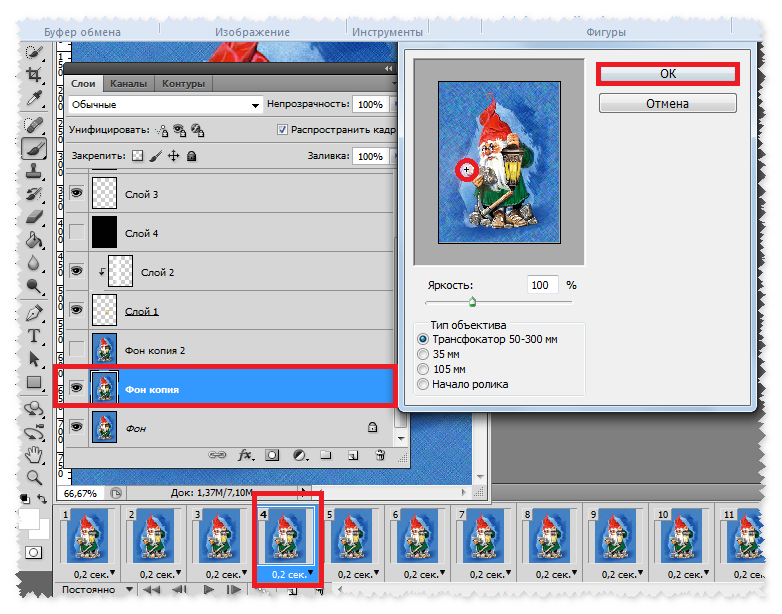Add a layer mask
Viewport: 782px width, 614px height.
[272, 455]
